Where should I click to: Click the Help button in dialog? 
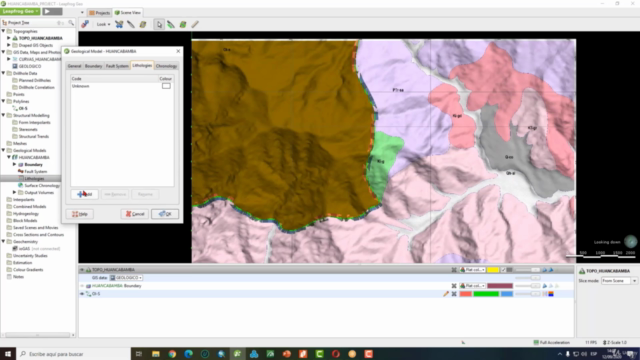coord(80,214)
